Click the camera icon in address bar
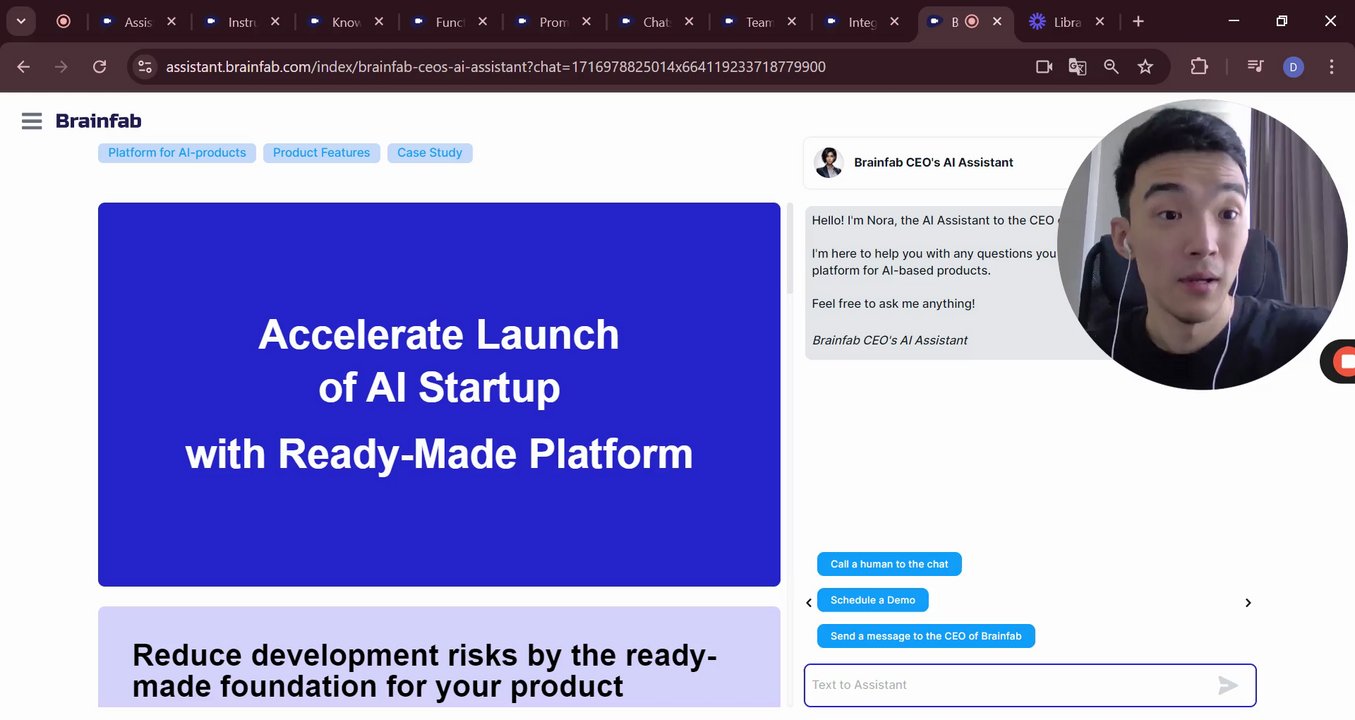The image size is (1355, 720). [x=1044, y=67]
